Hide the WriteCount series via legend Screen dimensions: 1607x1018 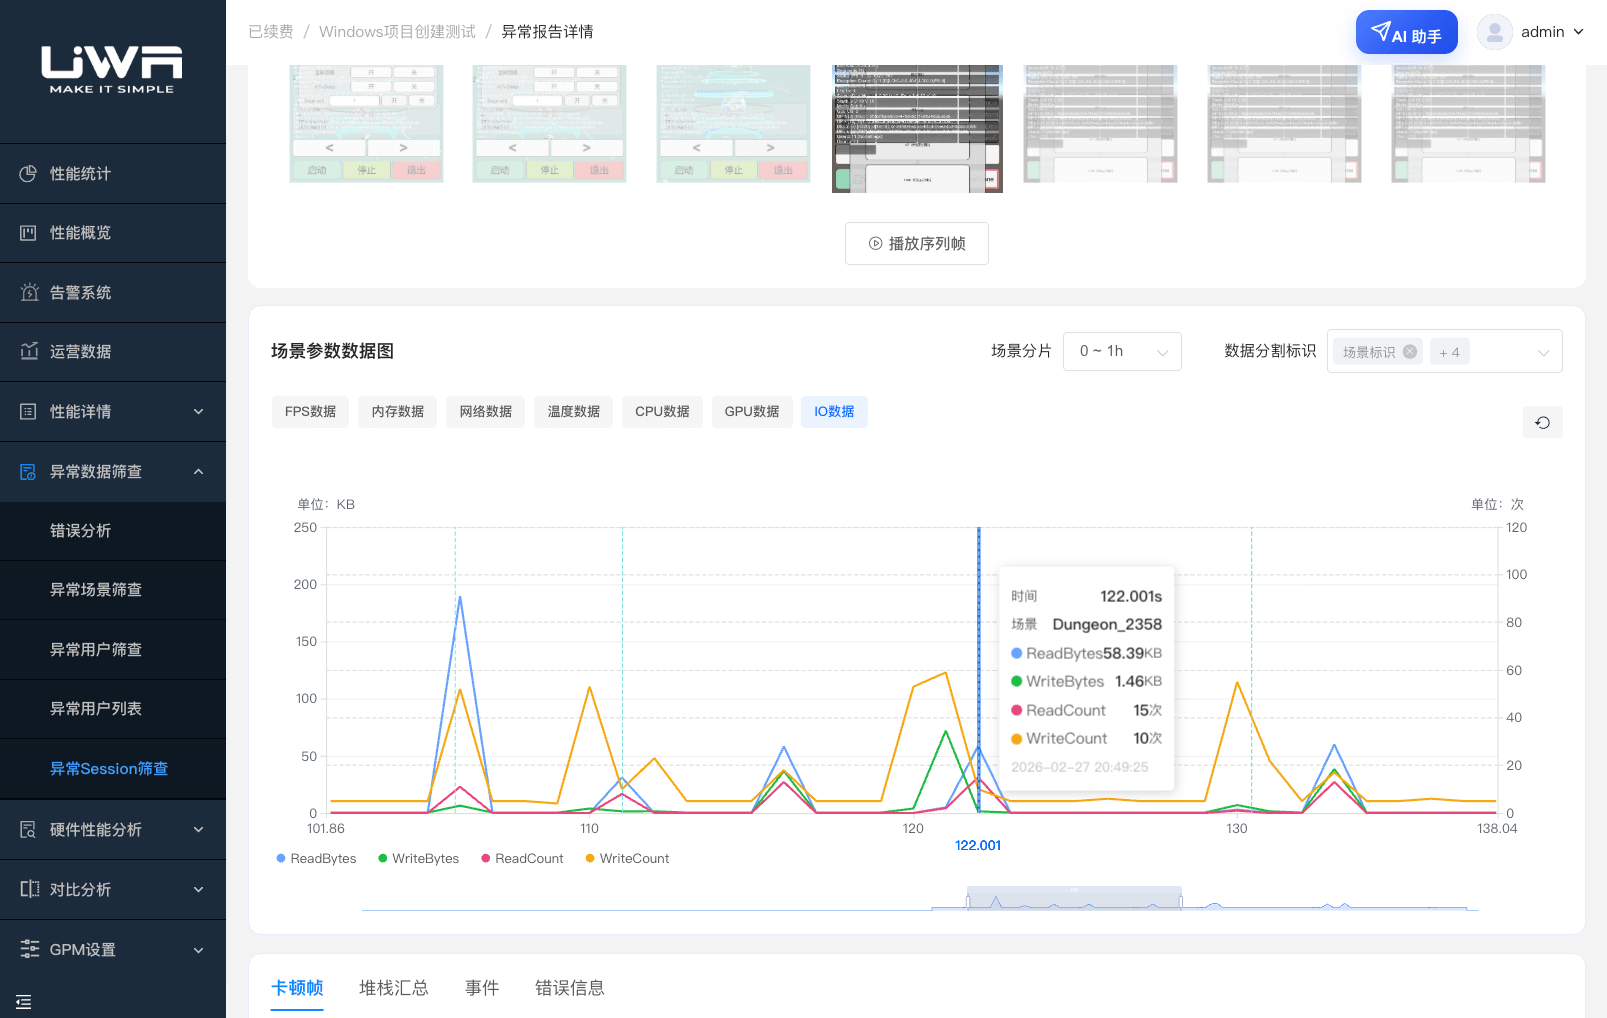627,858
